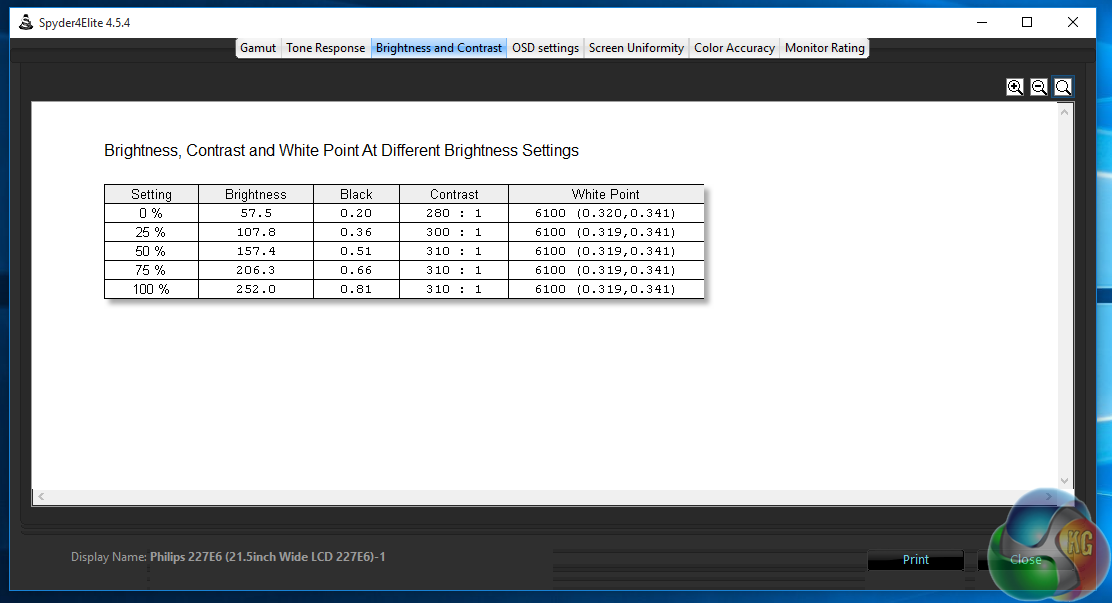Click the report heading about Brightness Settings
Viewport: 1112px width, 603px height.
click(x=341, y=150)
